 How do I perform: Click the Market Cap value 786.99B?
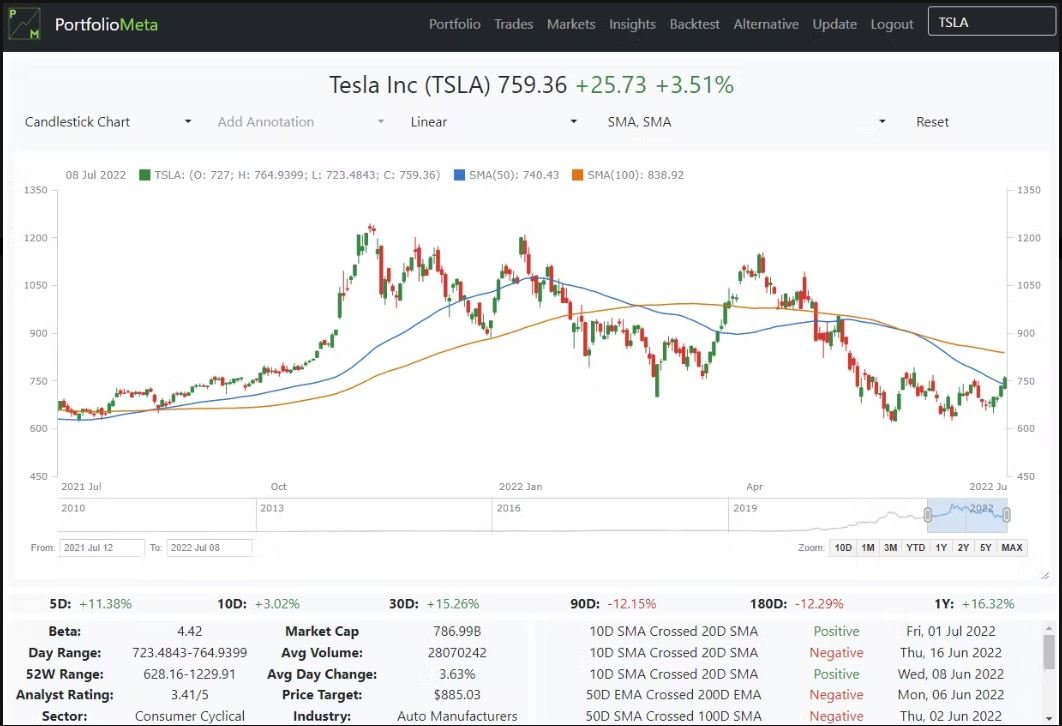pos(457,631)
